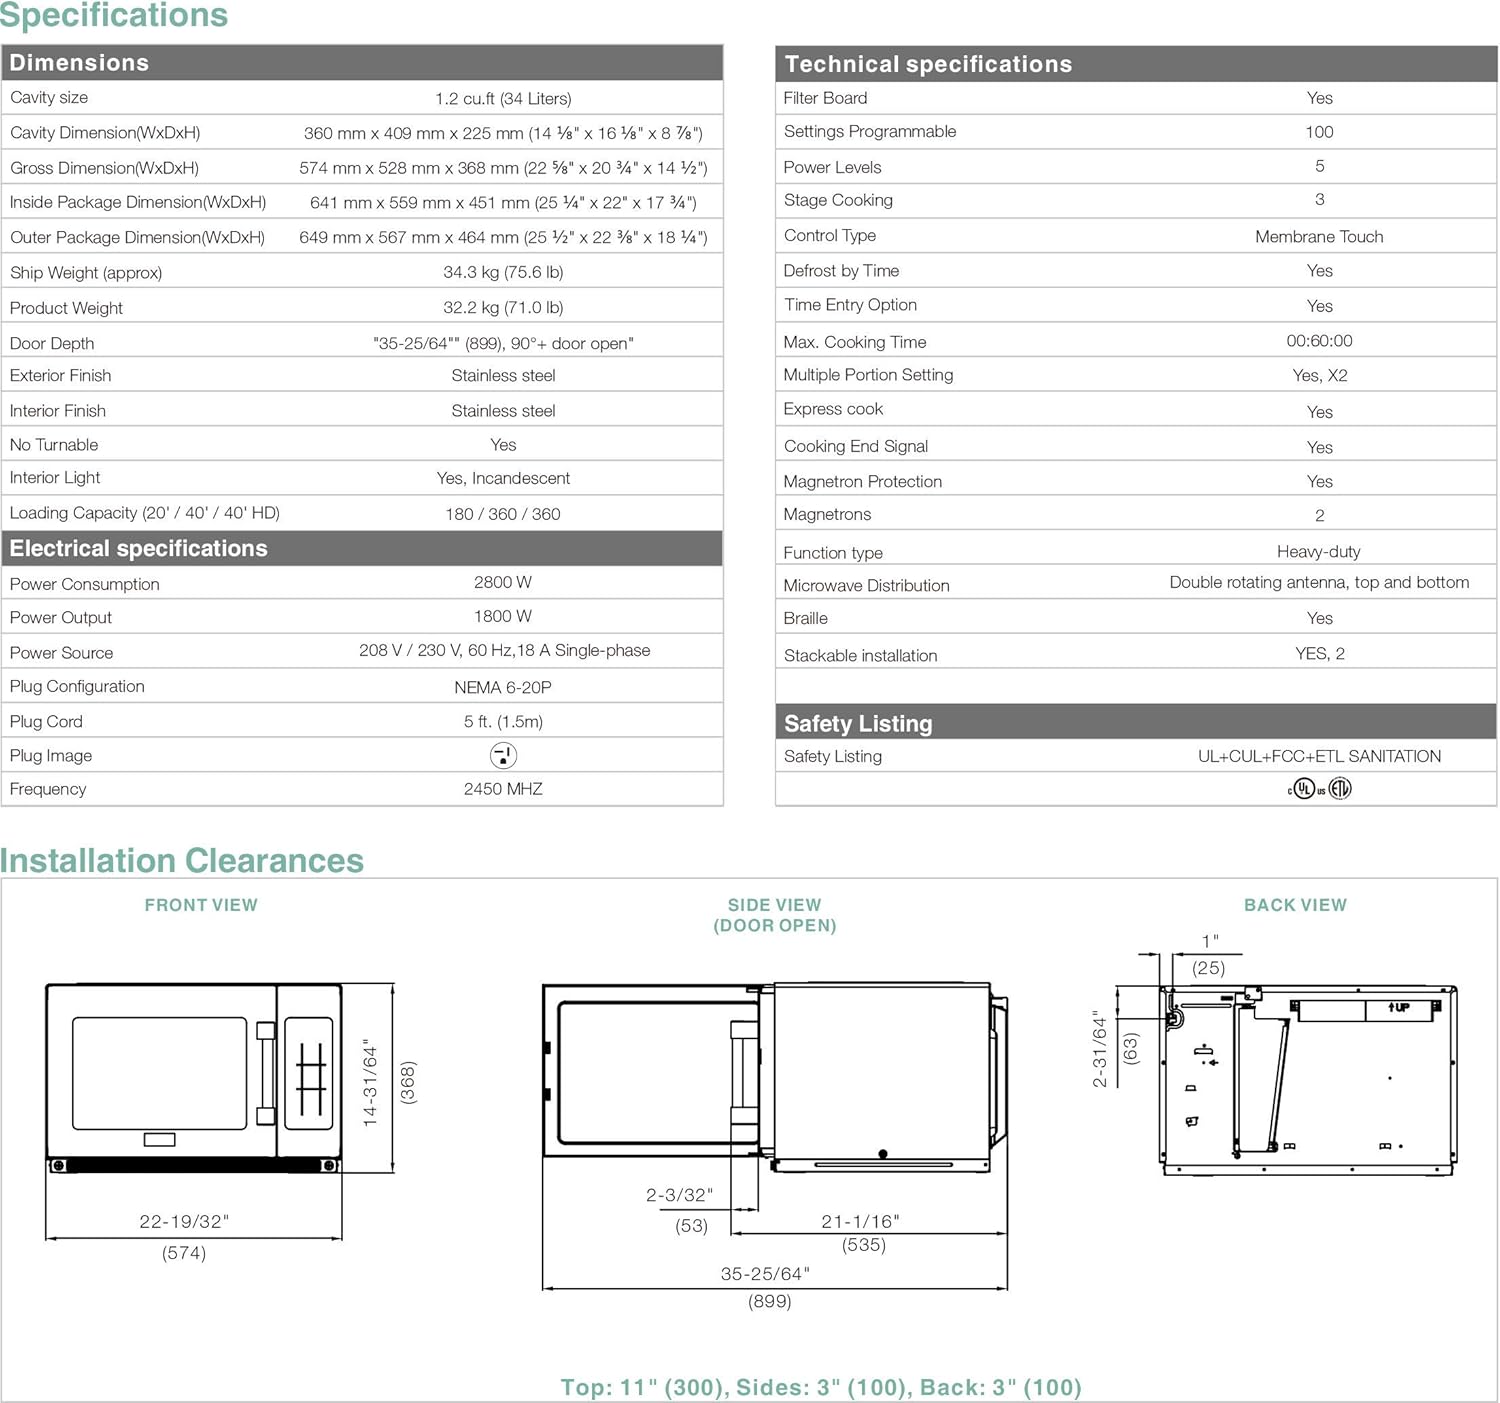
Task: Click the cULus certification logo
Action: tap(1305, 789)
